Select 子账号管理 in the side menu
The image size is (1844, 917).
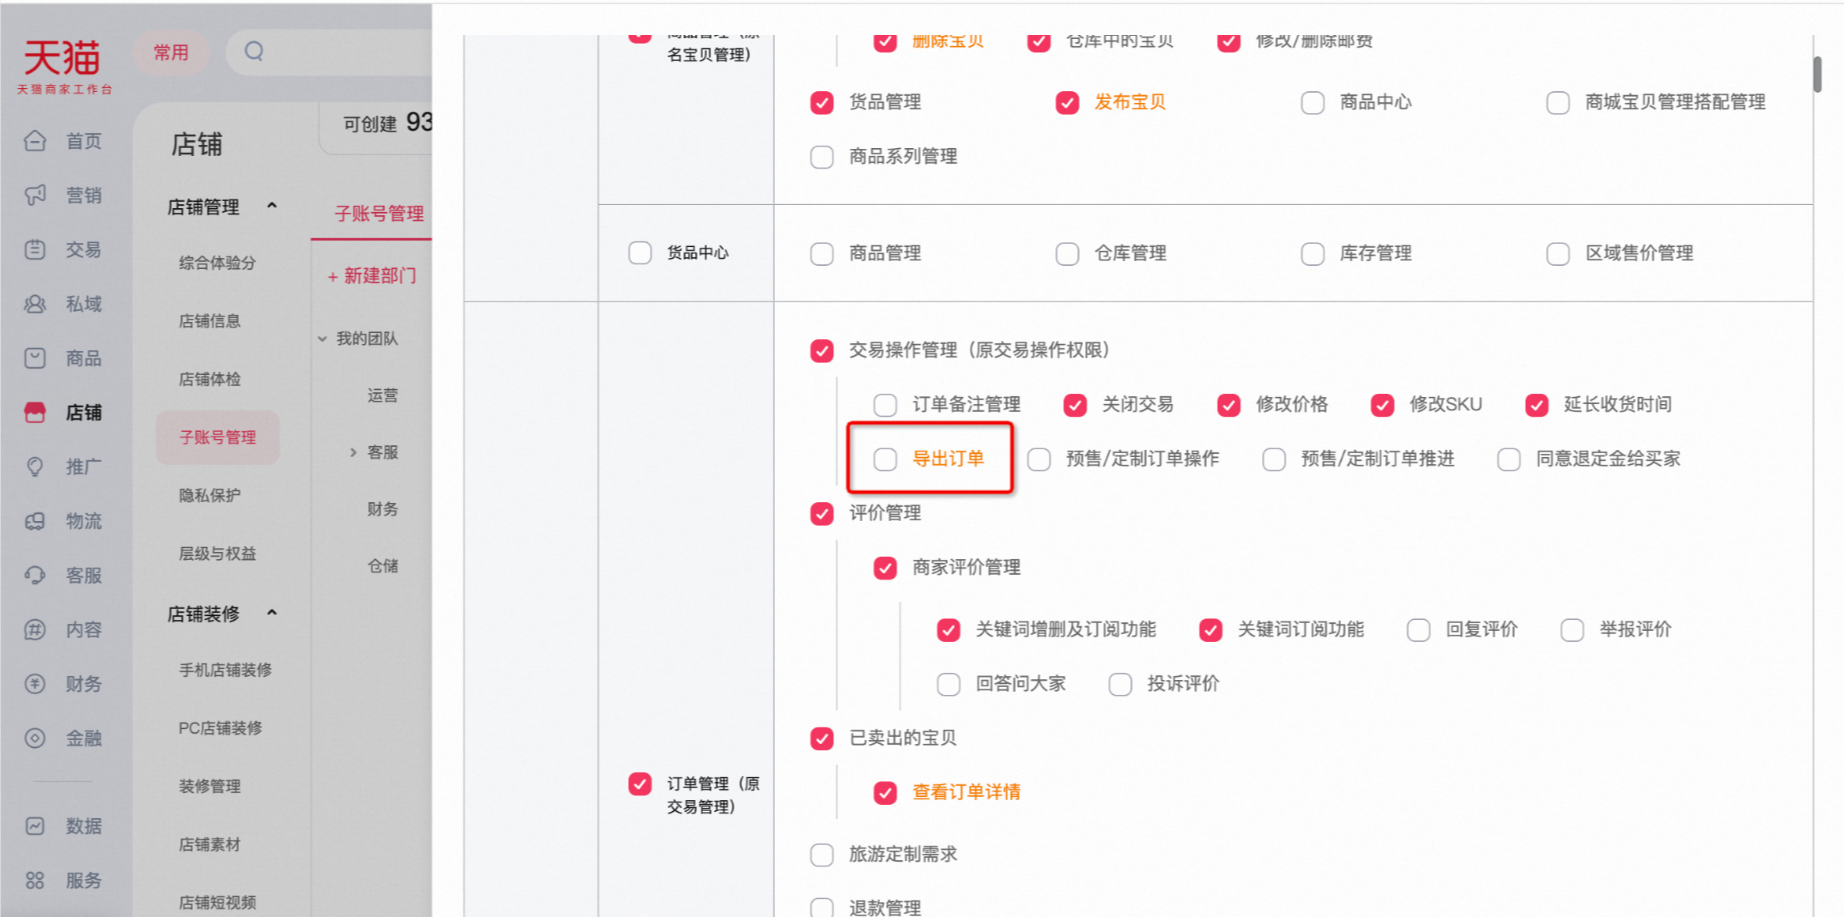218,437
